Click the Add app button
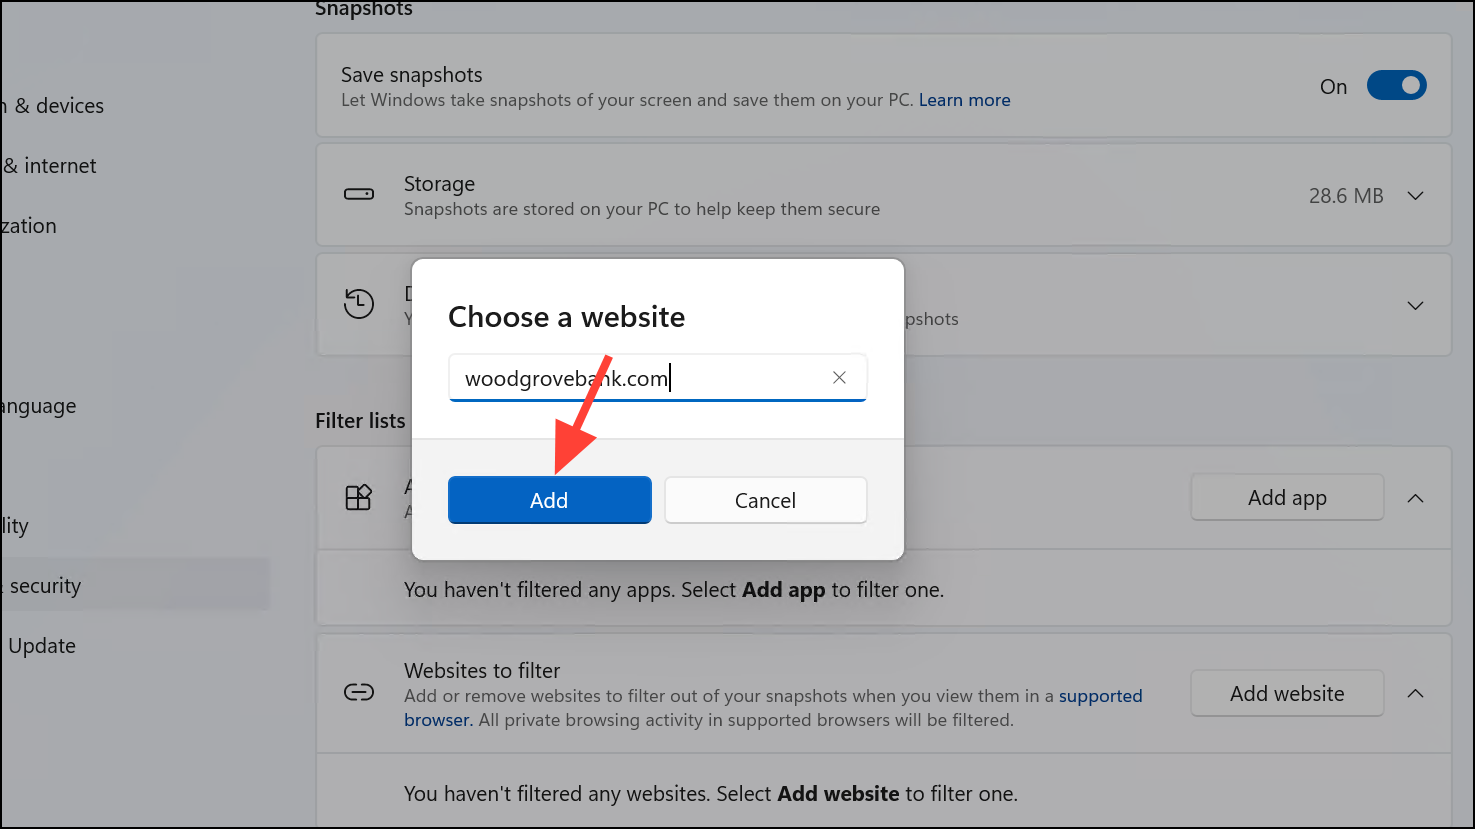The width and height of the screenshot is (1475, 829). tap(1287, 497)
